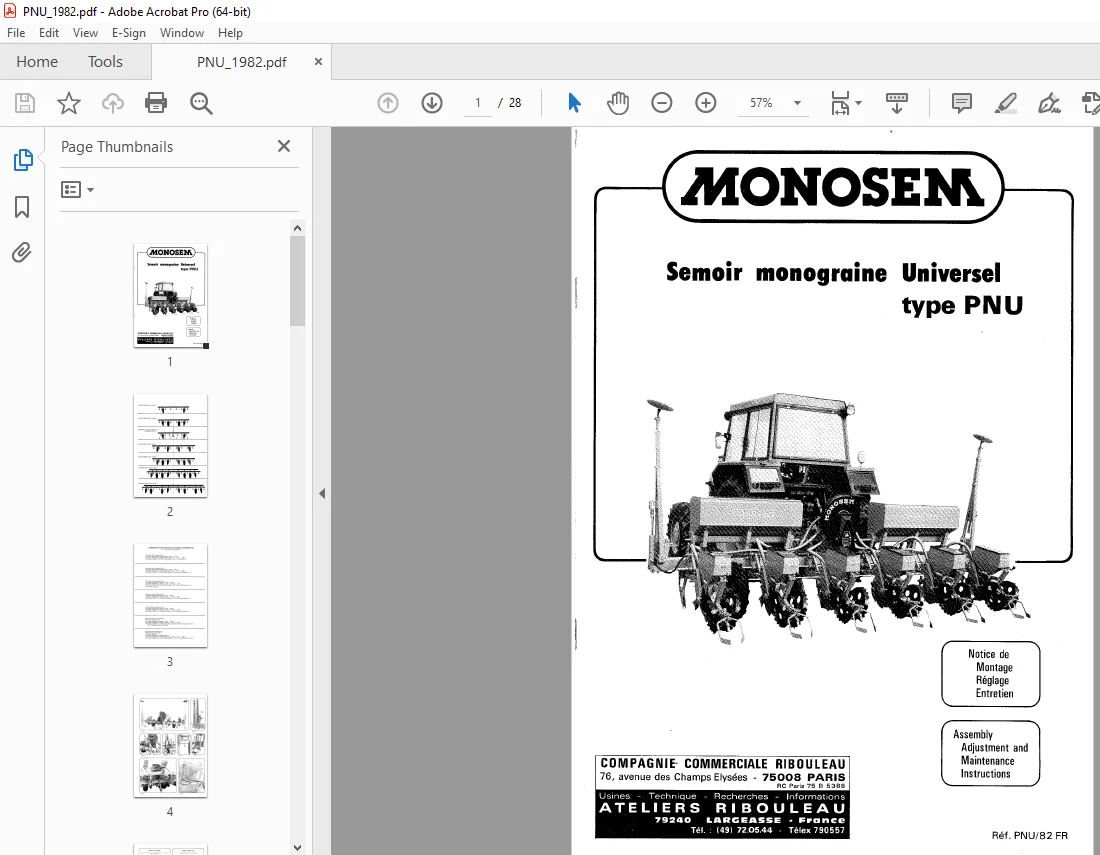Click the page number input field

click(478, 103)
